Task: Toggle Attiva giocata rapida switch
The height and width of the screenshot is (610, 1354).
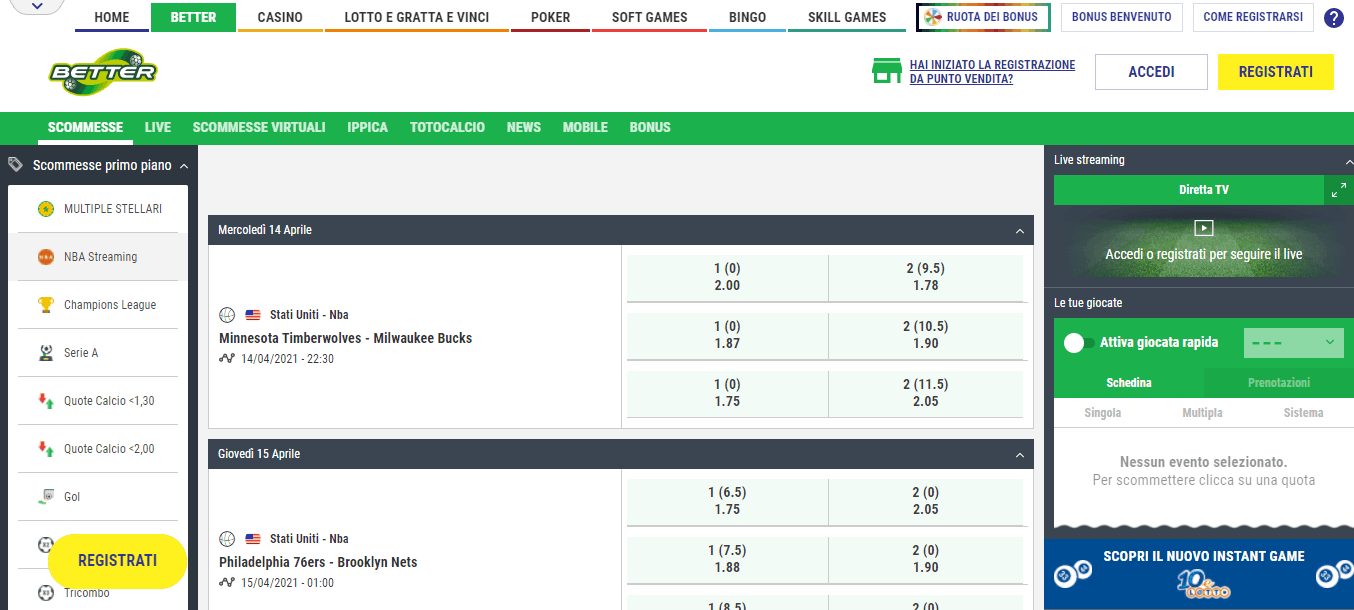Action: click(1080, 343)
